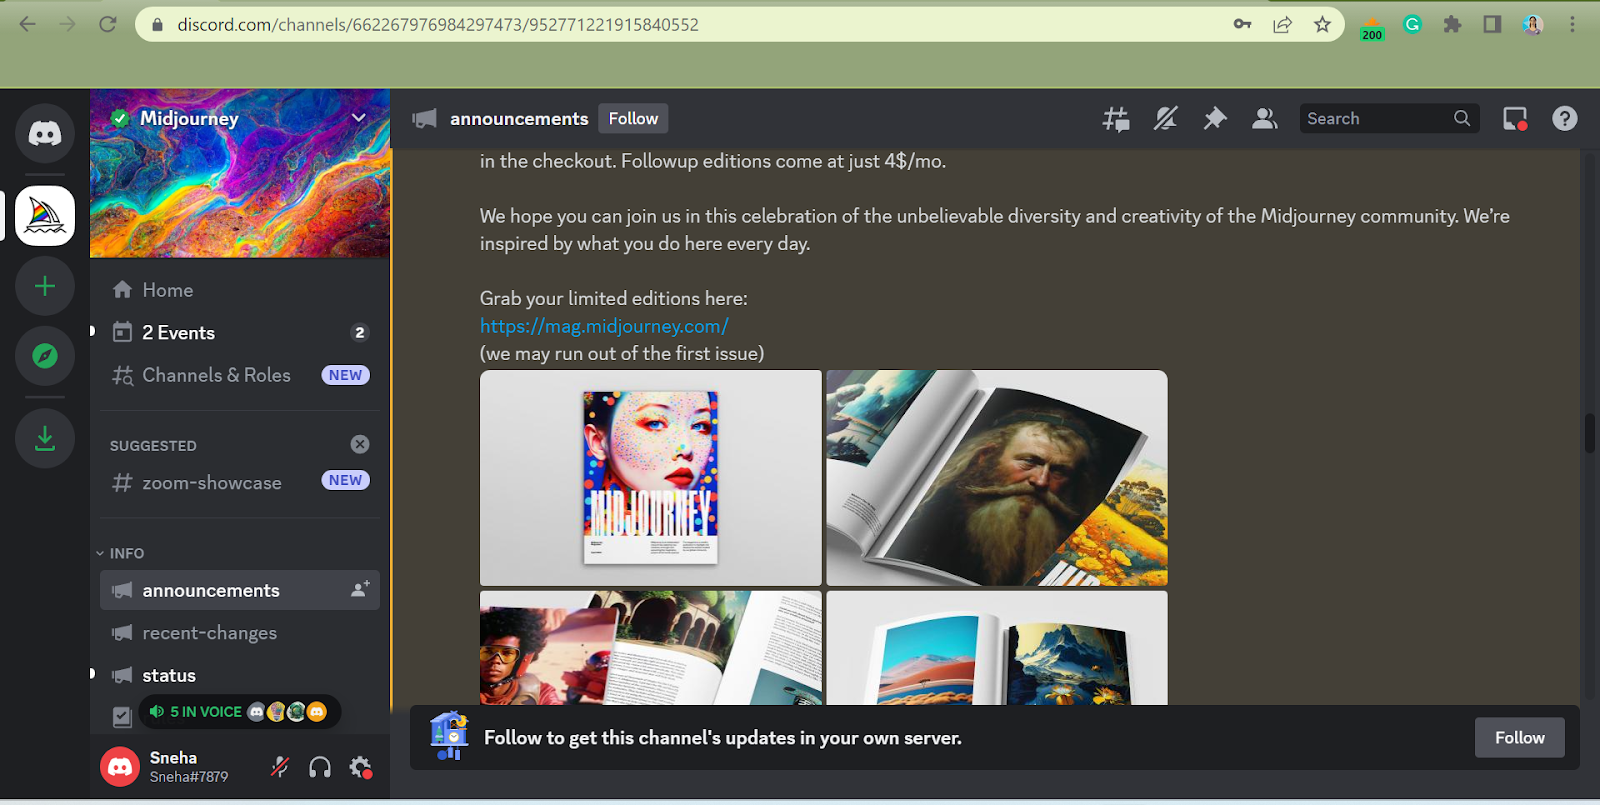
Task: Bookmark this page with the star icon
Action: pyautogui.click(x=1322, y=24)
